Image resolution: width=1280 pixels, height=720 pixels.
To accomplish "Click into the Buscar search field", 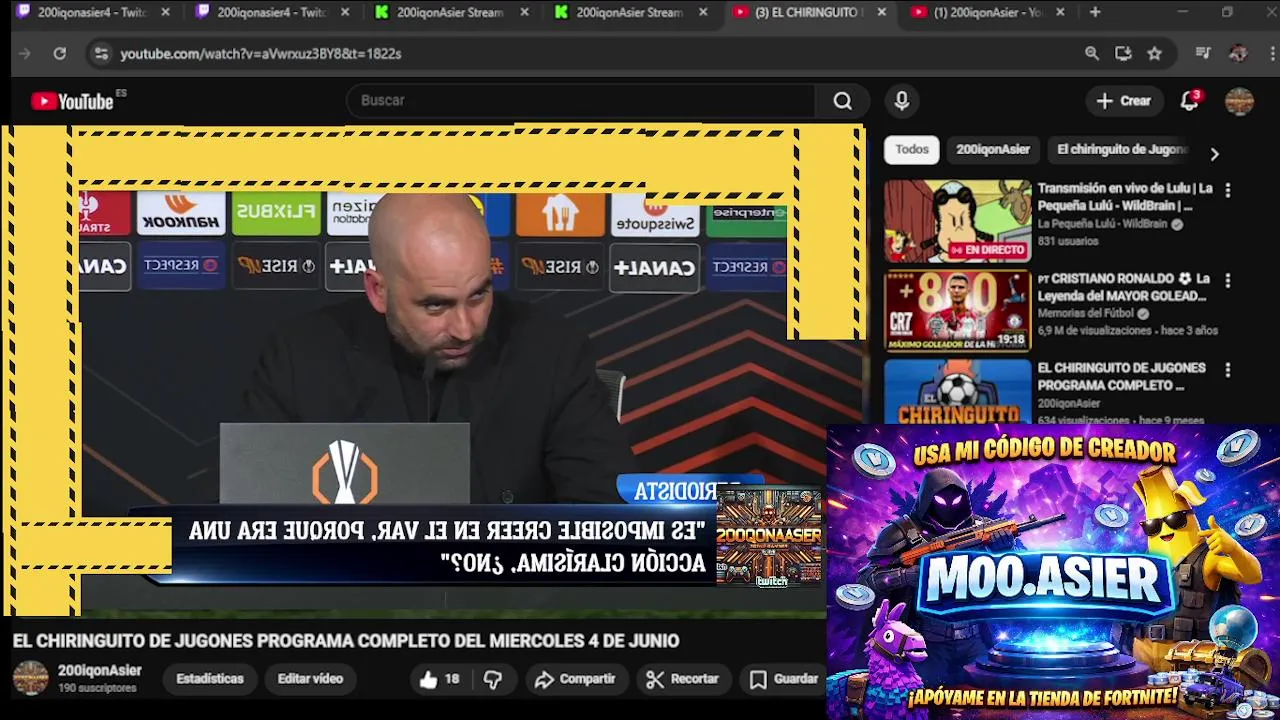I will [x=582, y=101].
